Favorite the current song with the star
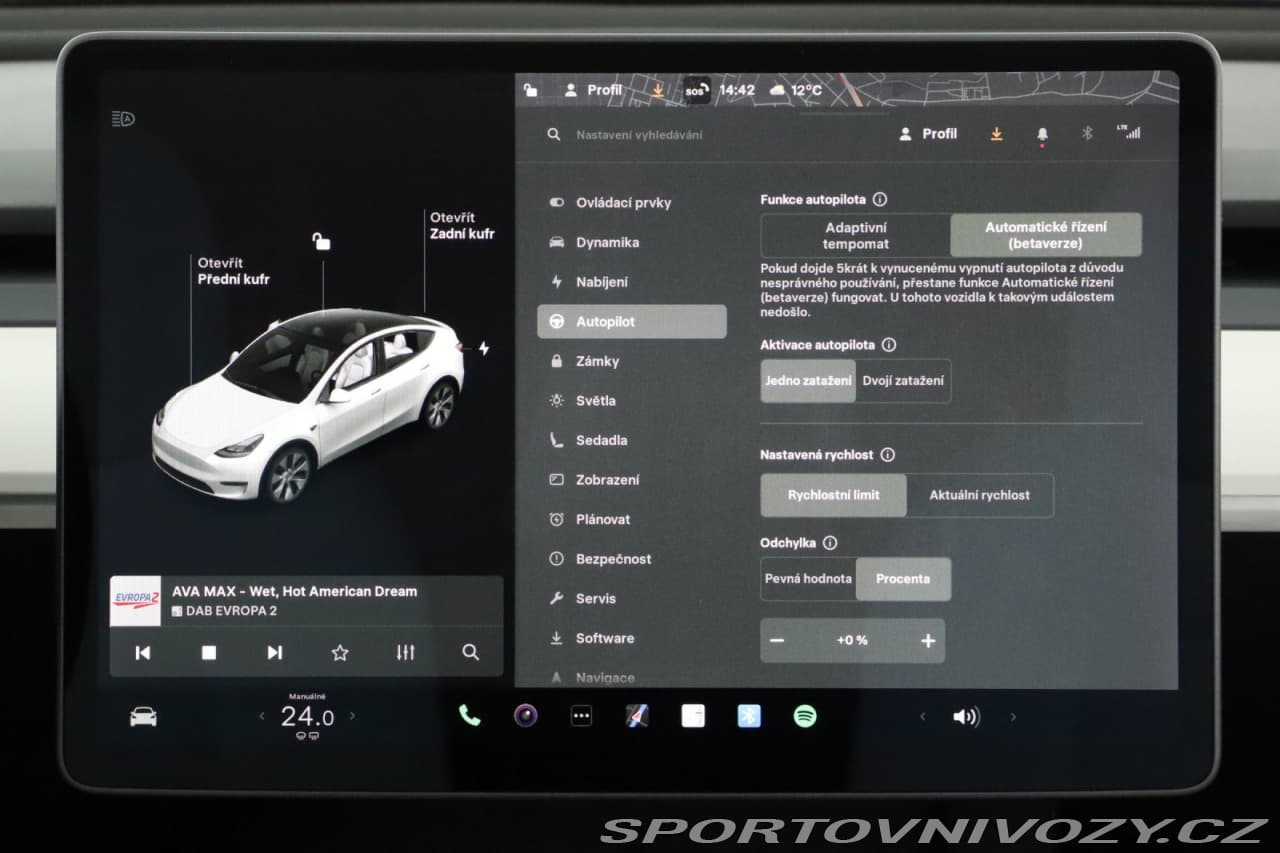This screenshot has width=1280, height=853. point(339,652)
